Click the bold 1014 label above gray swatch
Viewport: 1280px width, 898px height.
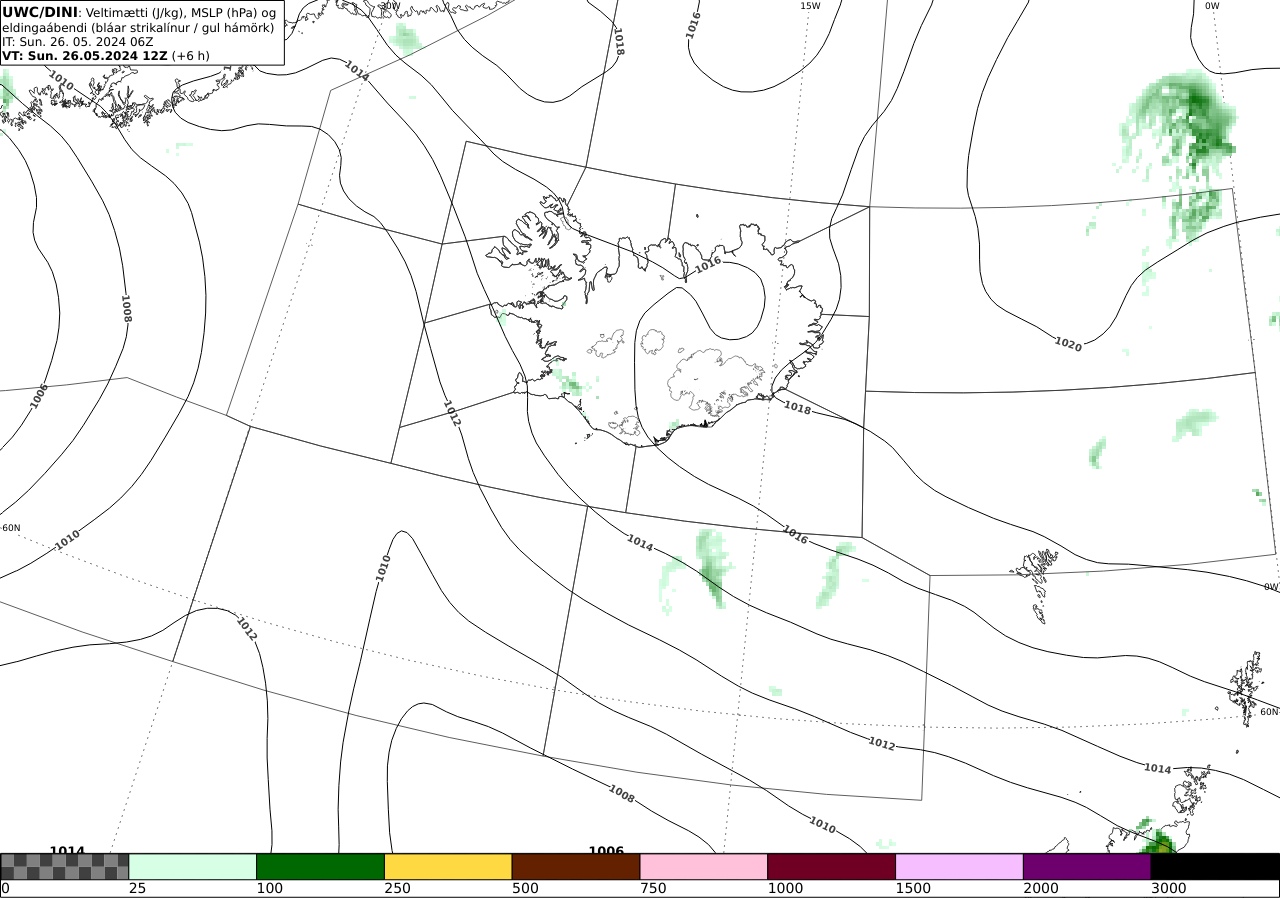[67, 851]
